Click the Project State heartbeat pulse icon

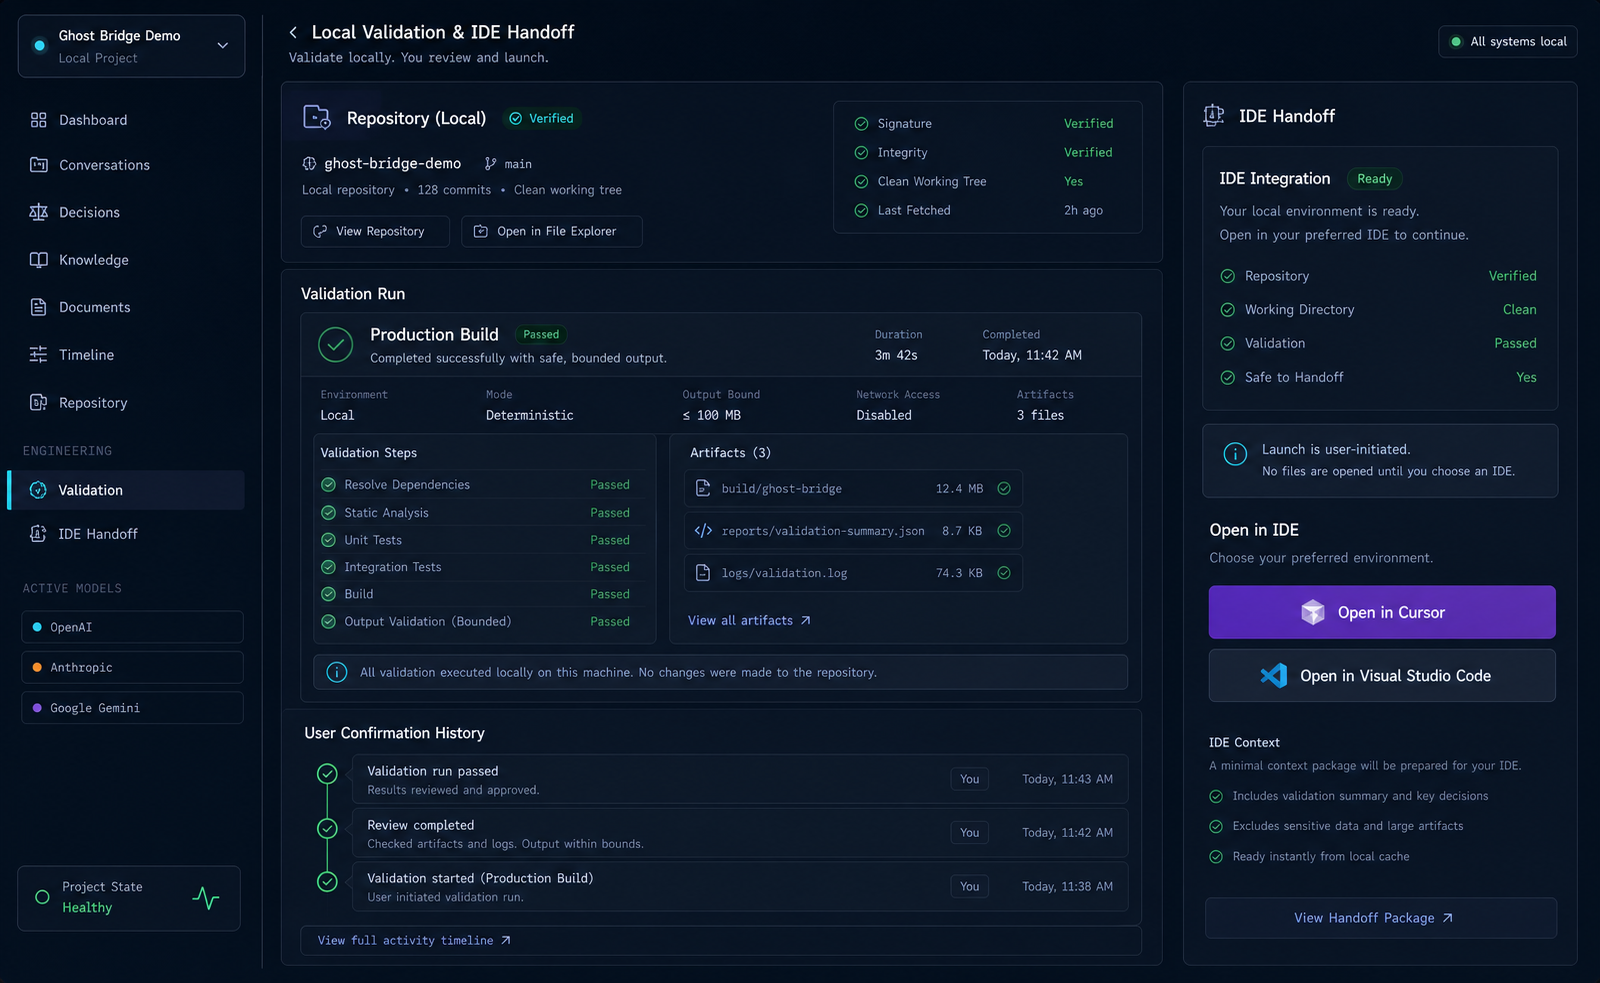tap(206, 898)
